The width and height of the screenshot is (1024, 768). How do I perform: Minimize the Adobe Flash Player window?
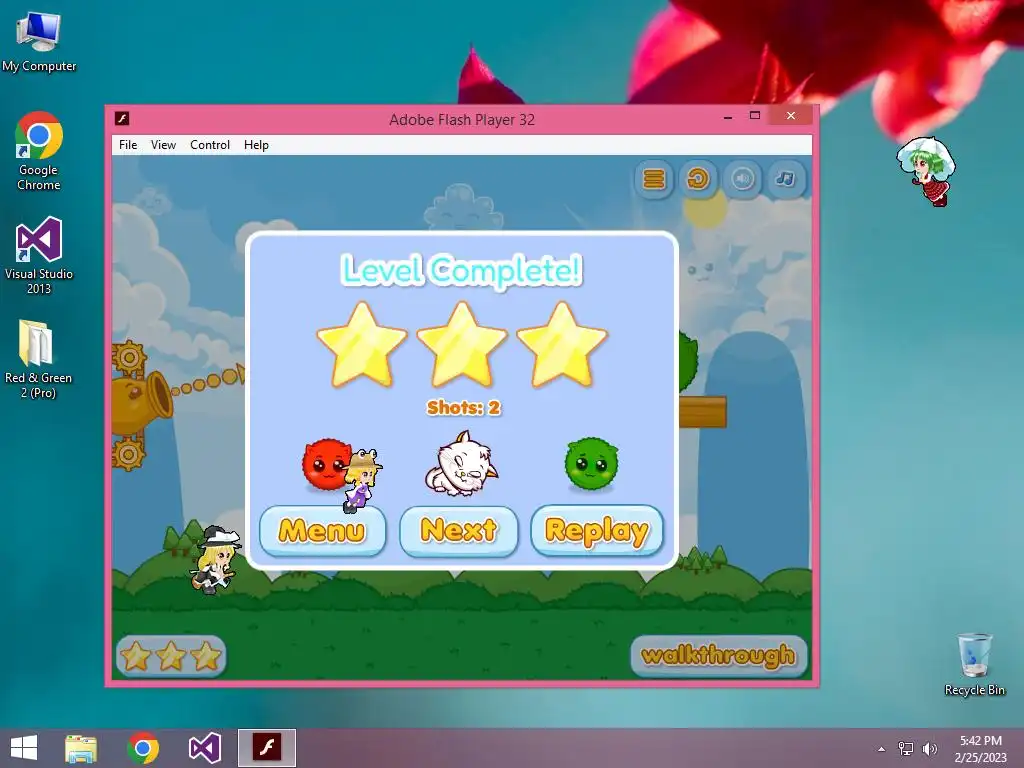(x=728, y=118)
